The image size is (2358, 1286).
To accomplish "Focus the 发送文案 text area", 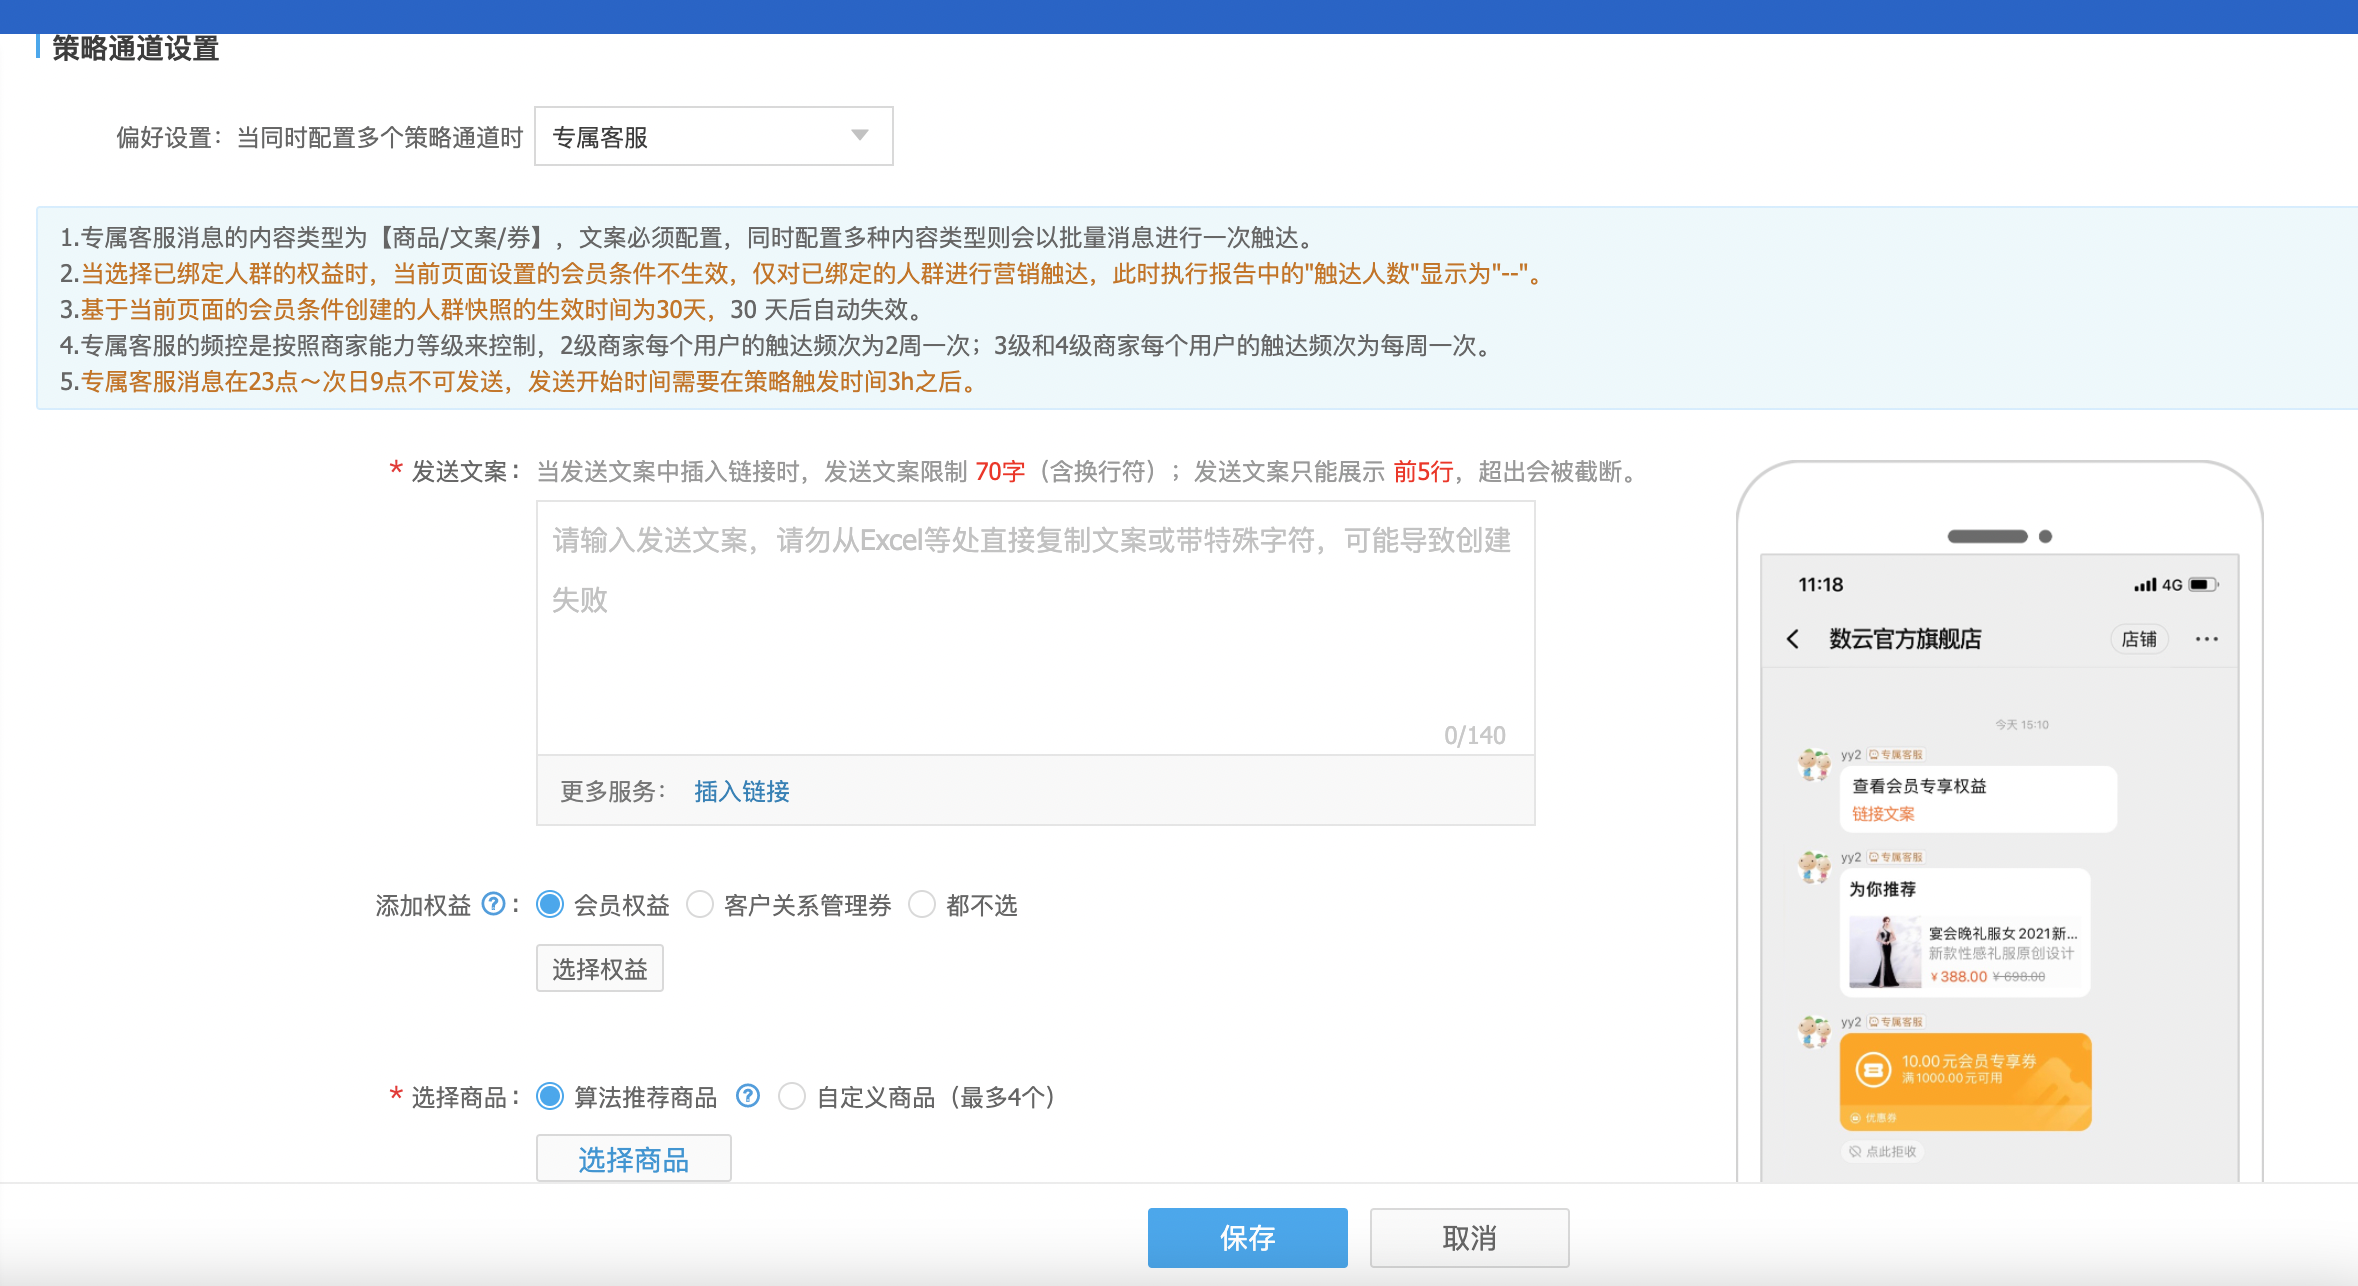I will 1035,630.
